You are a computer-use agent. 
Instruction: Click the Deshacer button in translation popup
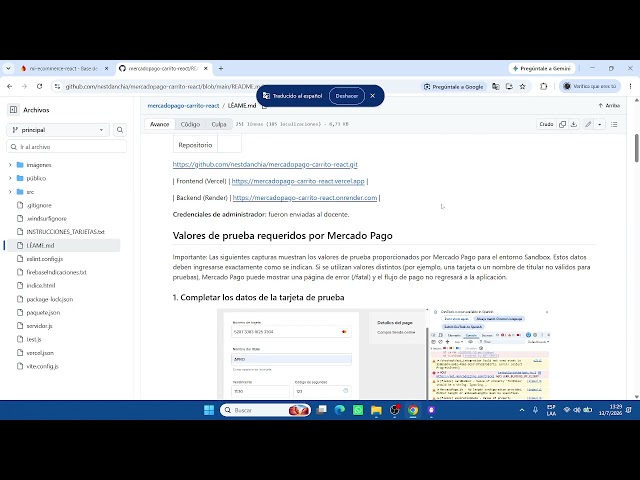pos(347,96)
